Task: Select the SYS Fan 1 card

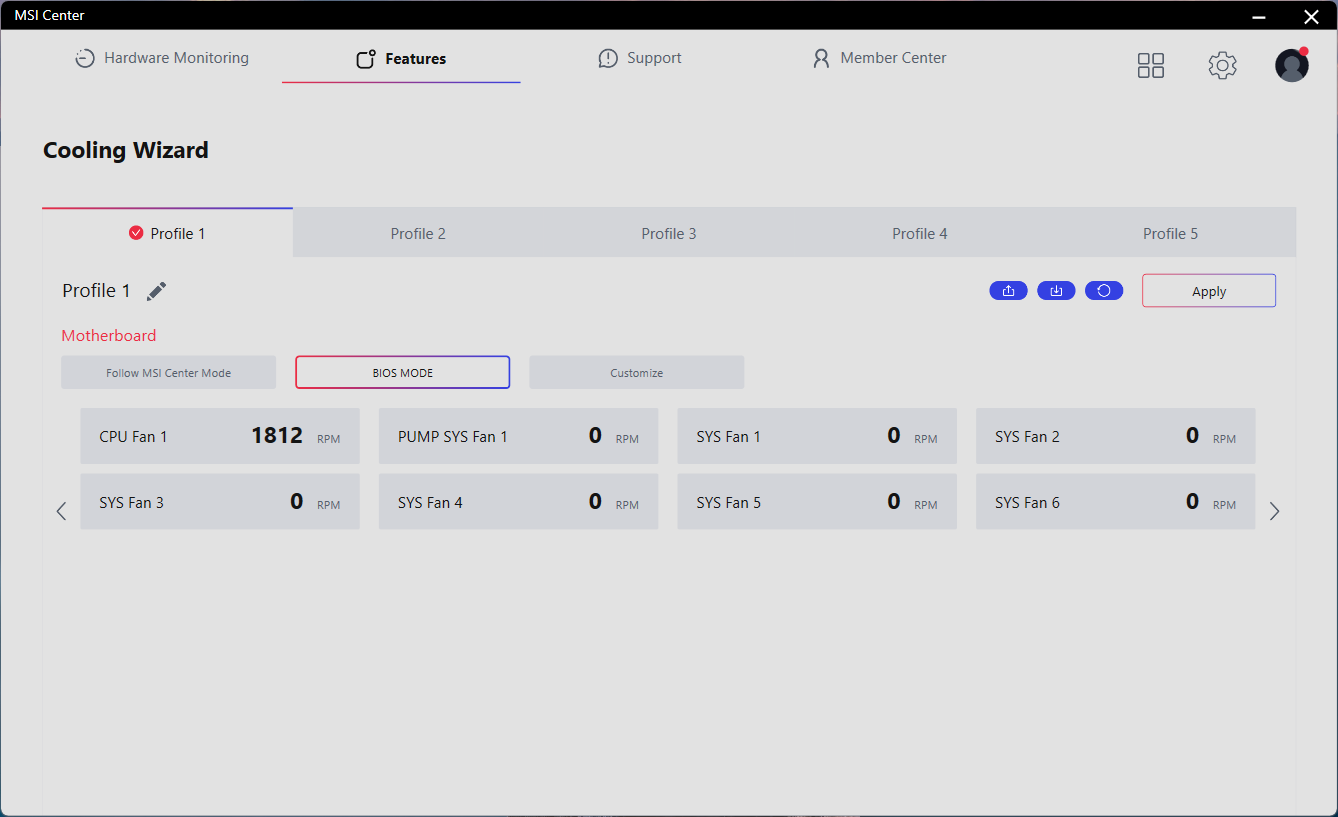Action: click(x=817, y=436)
